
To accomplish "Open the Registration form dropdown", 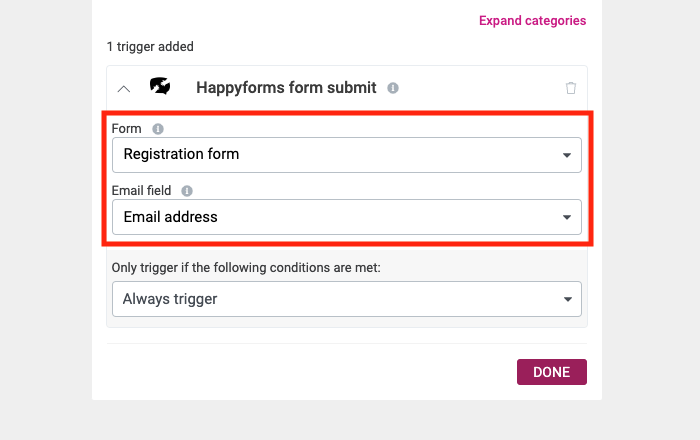I will coord(346,155).
